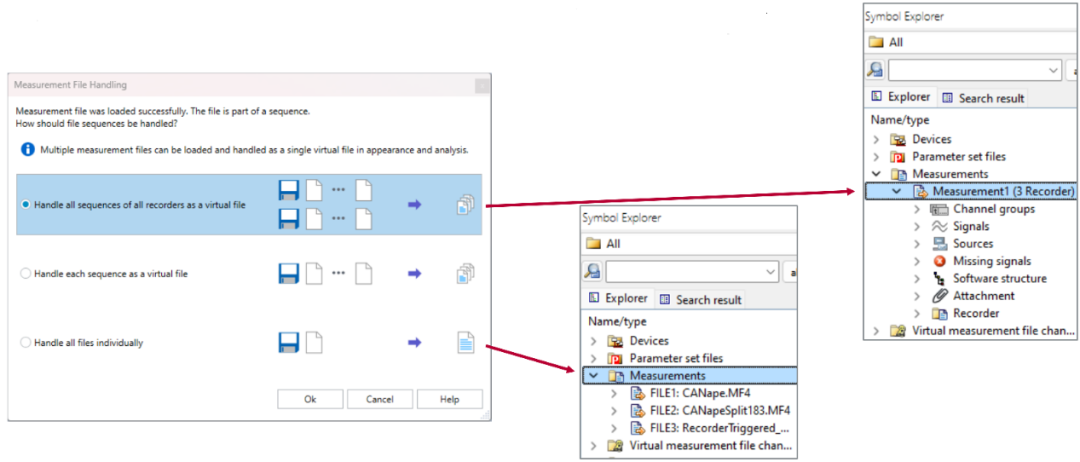Switch to Search result tab in lower Symbol Explorer
Viewport: 1080px width, 462px height.
(x=700, y=300)
